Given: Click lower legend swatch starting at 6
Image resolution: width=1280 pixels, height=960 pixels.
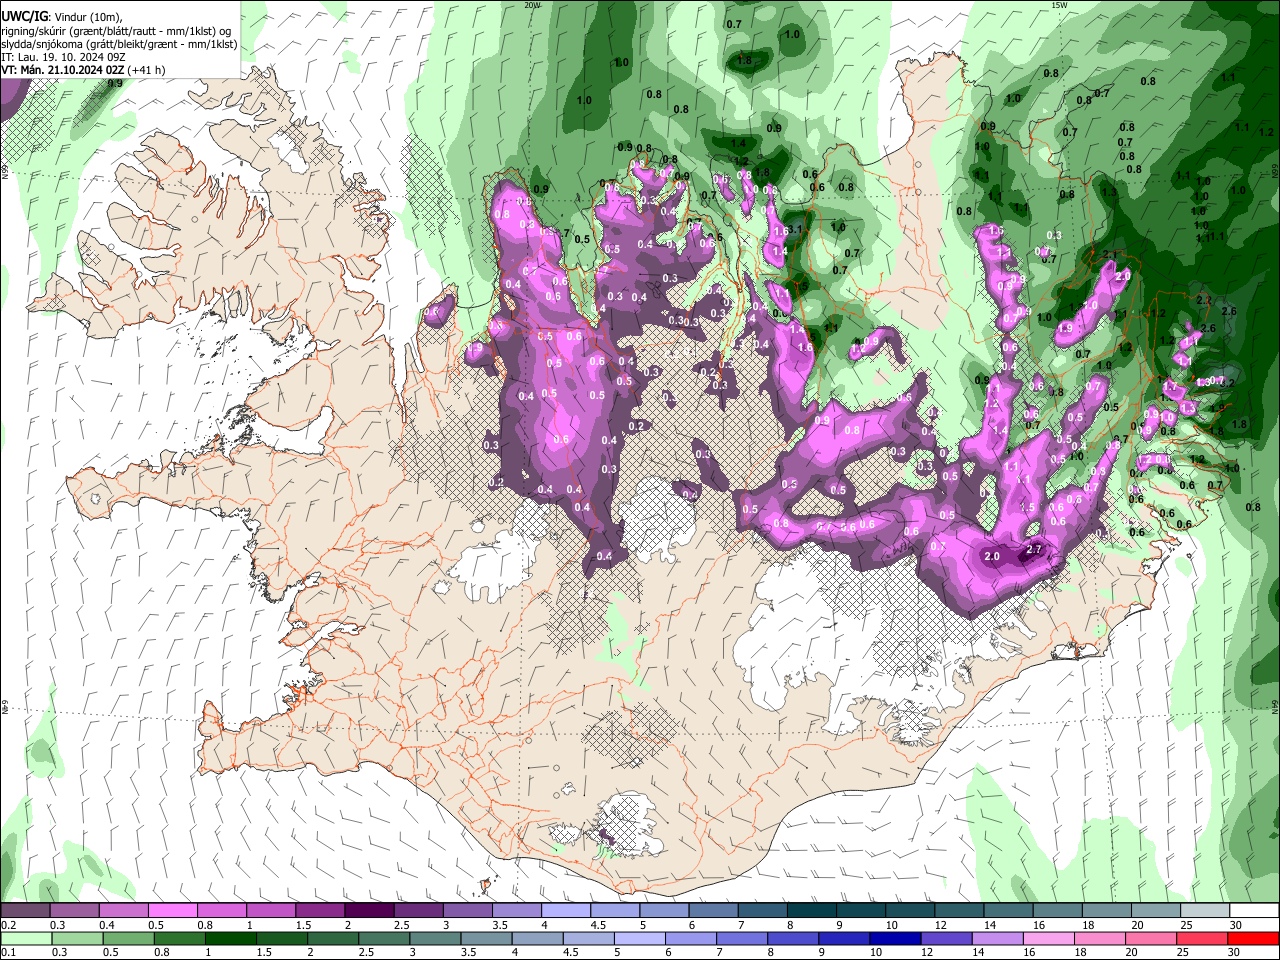Looking at the screenshot, I should point(690,938).
